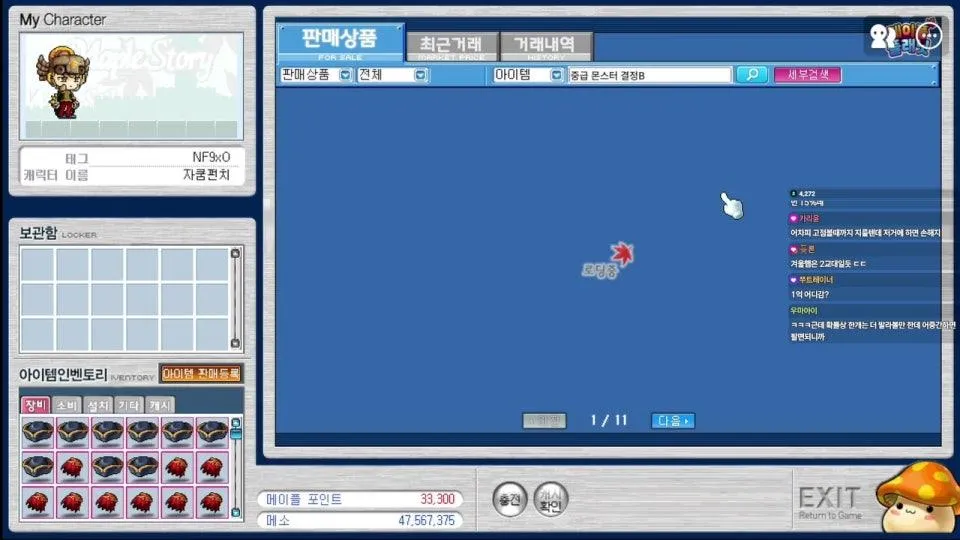
Task: Select the 설치 inventory tab
Action: [x=97, y=405]
